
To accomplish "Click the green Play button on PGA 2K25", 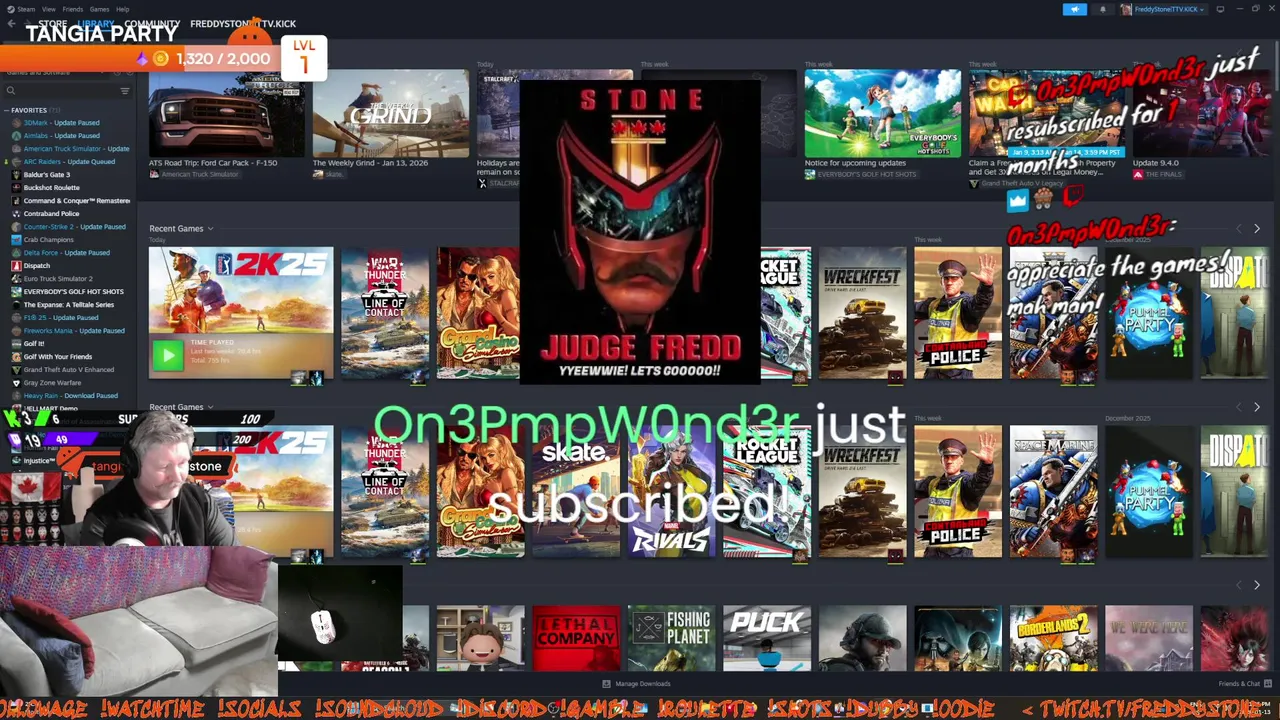I will click(167, 354).
